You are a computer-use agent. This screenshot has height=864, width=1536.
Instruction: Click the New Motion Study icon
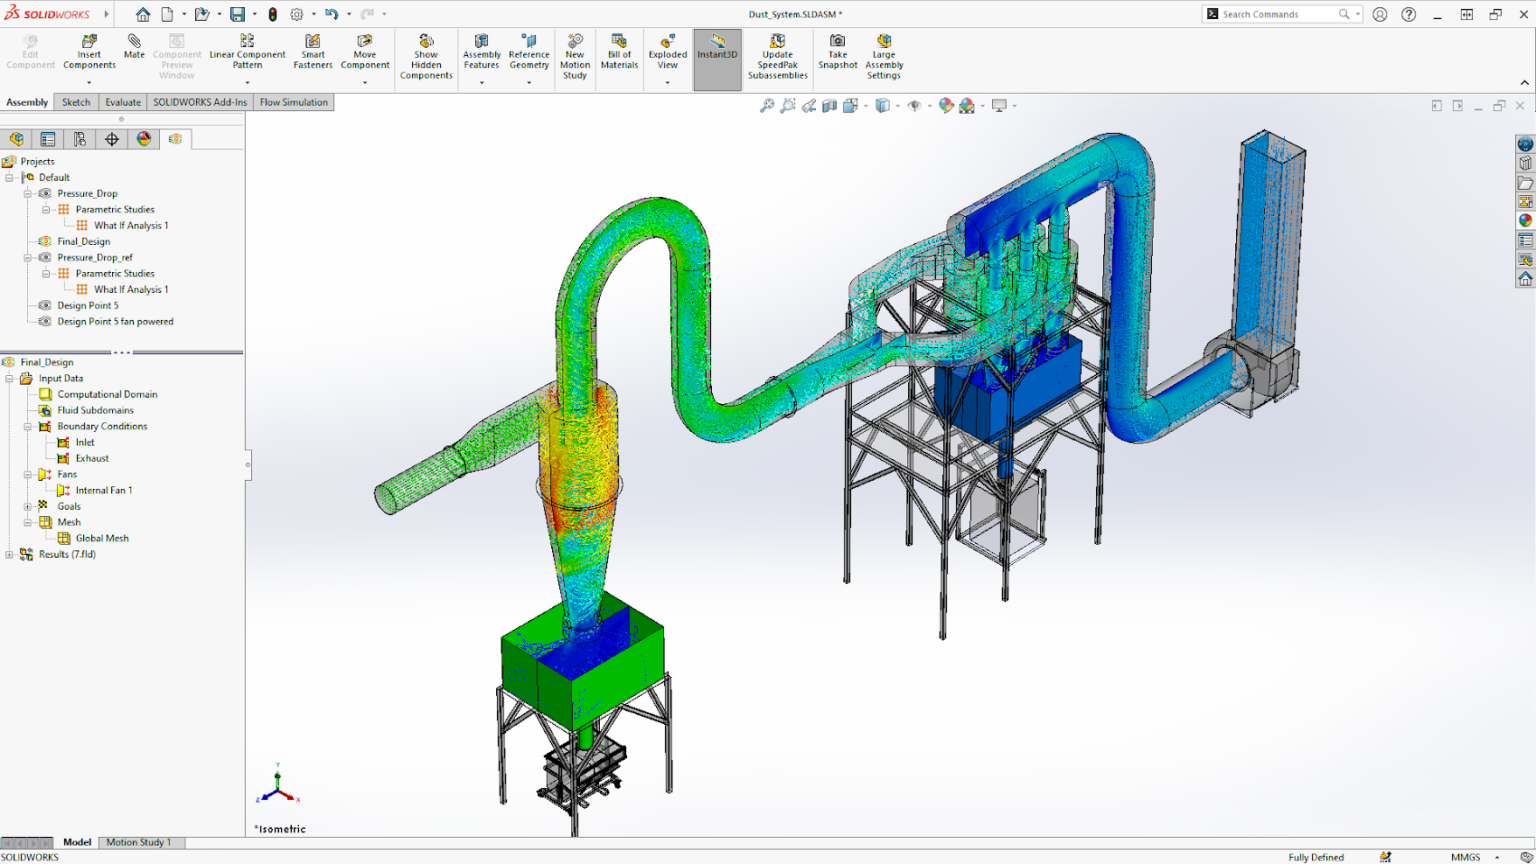(575, 55)
